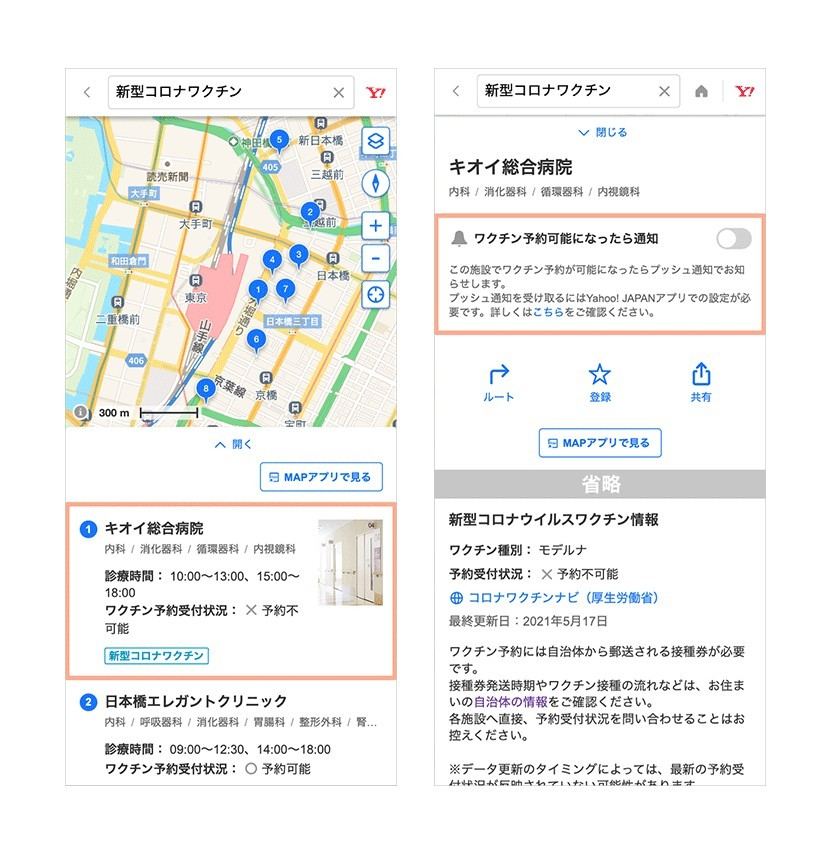Screen dimensions: 829x854
Task: Zoom out on the map
Action: pyautogui.click(x=376, y=258)
